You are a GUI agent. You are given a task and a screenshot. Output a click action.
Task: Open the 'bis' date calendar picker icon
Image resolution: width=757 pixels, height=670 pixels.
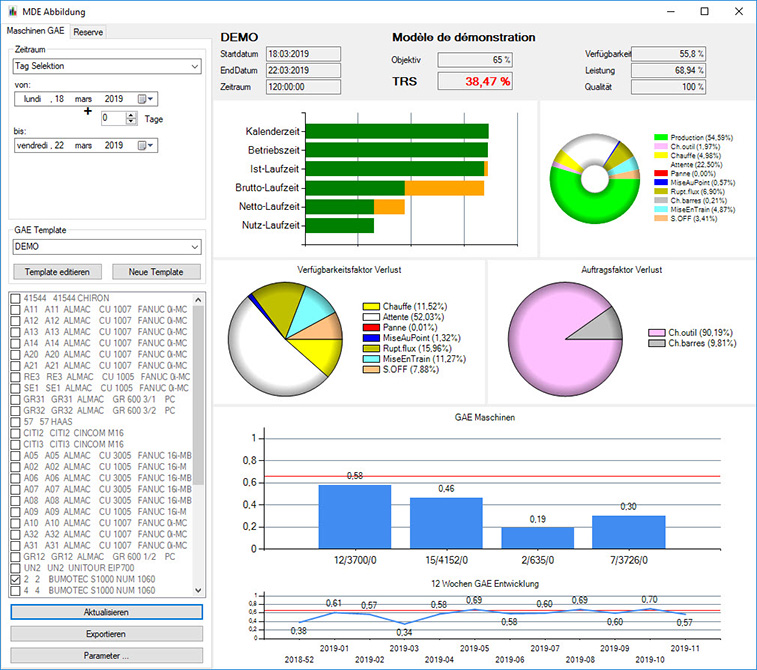point(146,145)
